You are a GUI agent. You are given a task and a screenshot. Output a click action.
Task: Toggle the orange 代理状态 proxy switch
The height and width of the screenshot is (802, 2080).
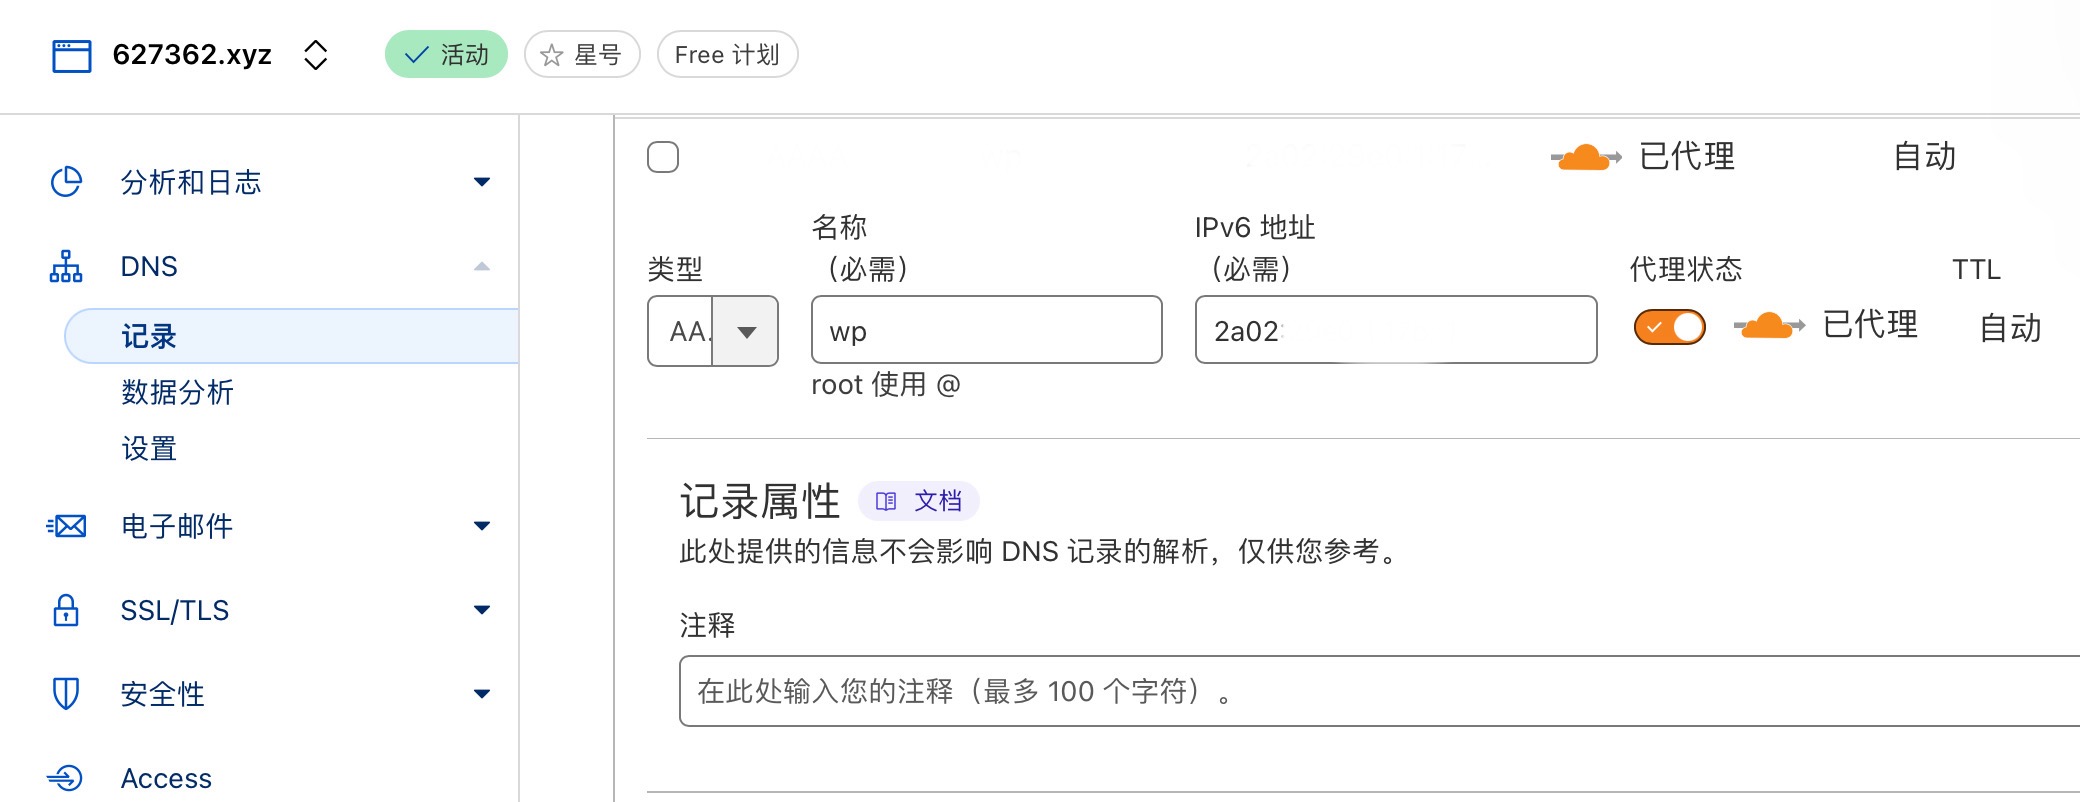click(x=1669, y=327)
